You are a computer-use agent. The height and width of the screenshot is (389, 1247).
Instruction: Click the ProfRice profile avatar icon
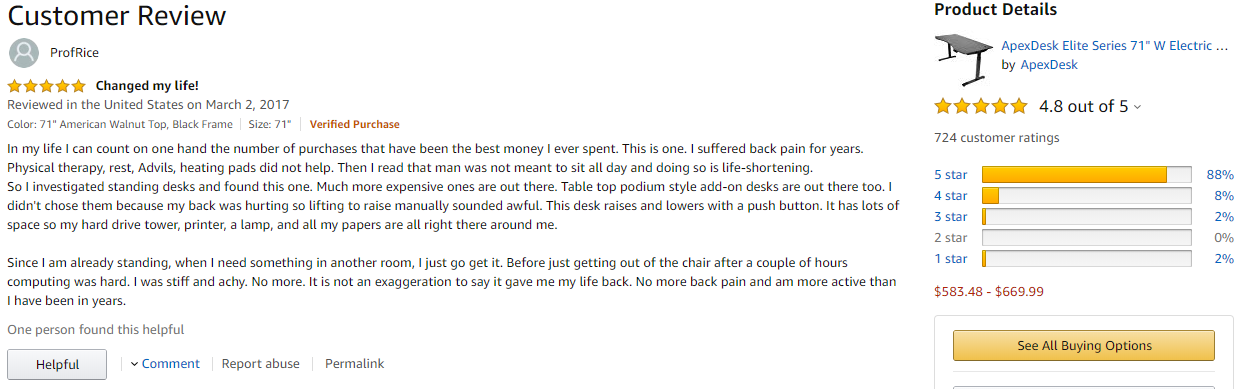pyautogui.click(x=24, y=53)
